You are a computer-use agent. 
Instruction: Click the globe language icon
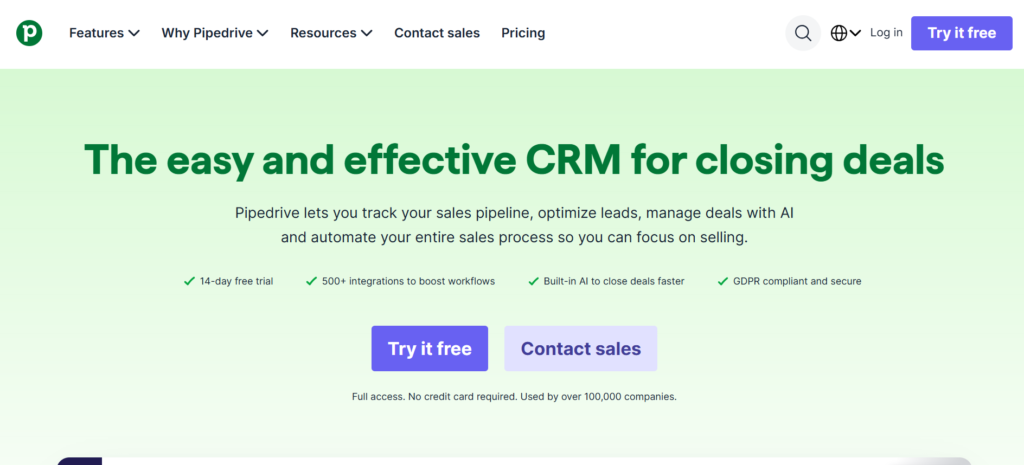click(839, 33)
